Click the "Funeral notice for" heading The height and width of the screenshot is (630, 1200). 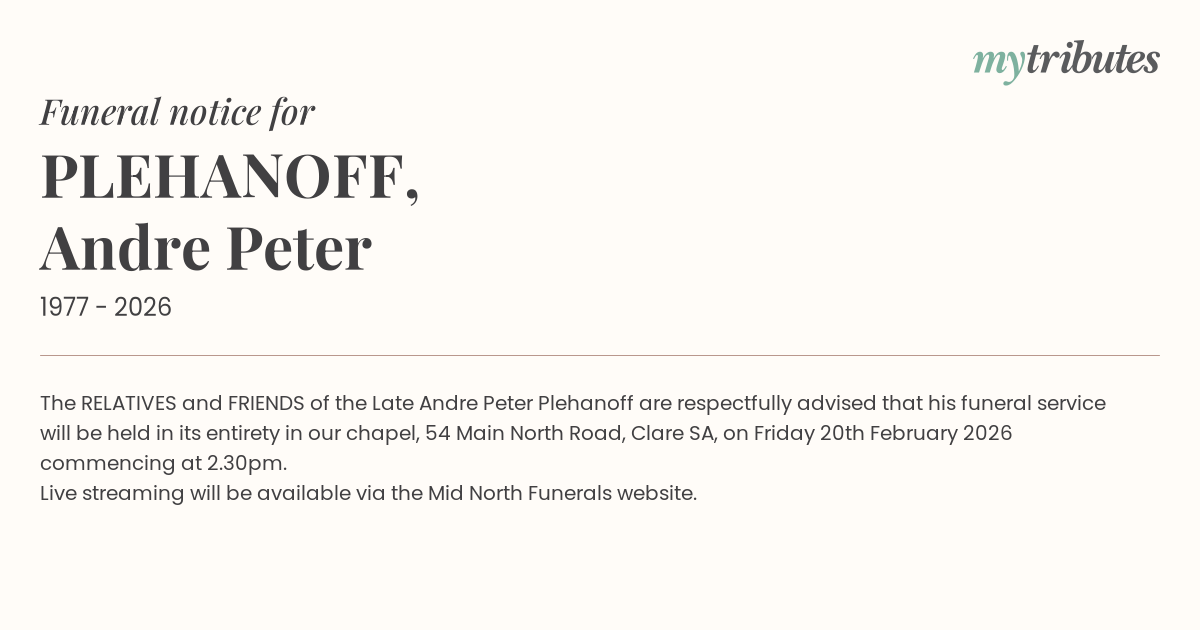click(x=177, y=112)
